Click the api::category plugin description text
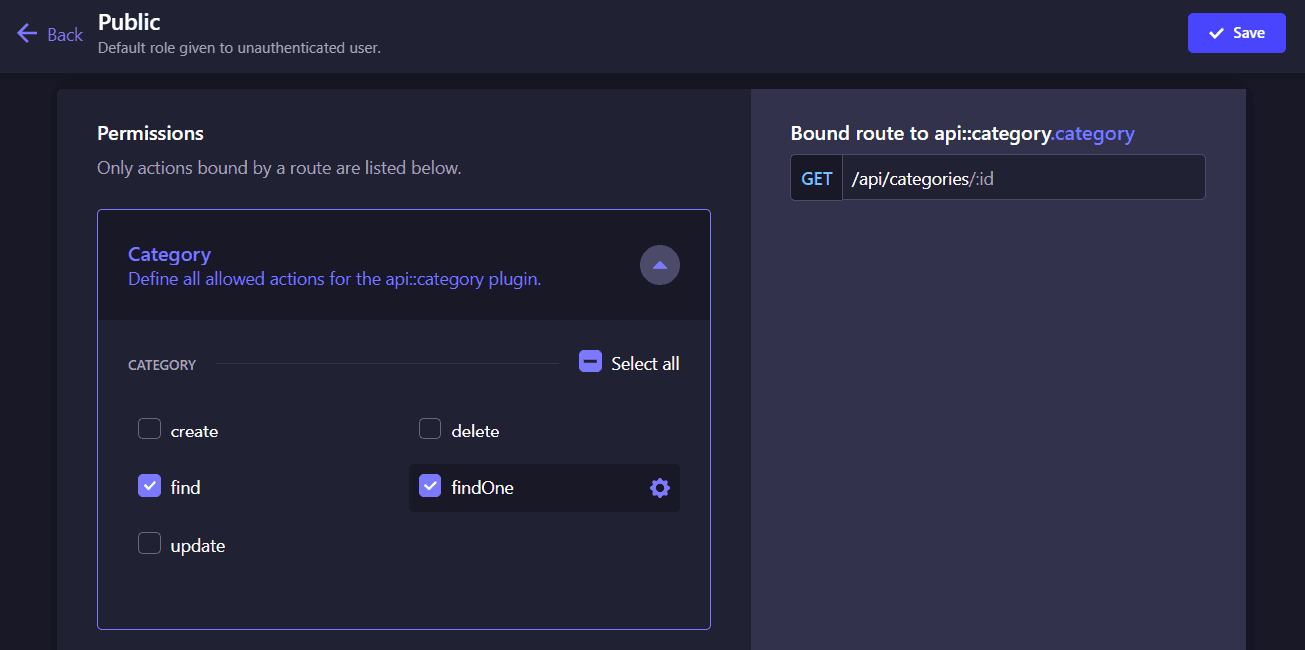Viewport: 1305px width, 650px height. [x=334, y=280]
